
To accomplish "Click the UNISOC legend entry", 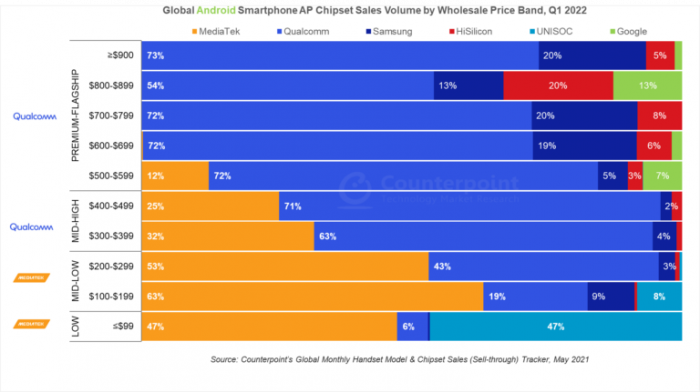I will click(x=551, y=32).
